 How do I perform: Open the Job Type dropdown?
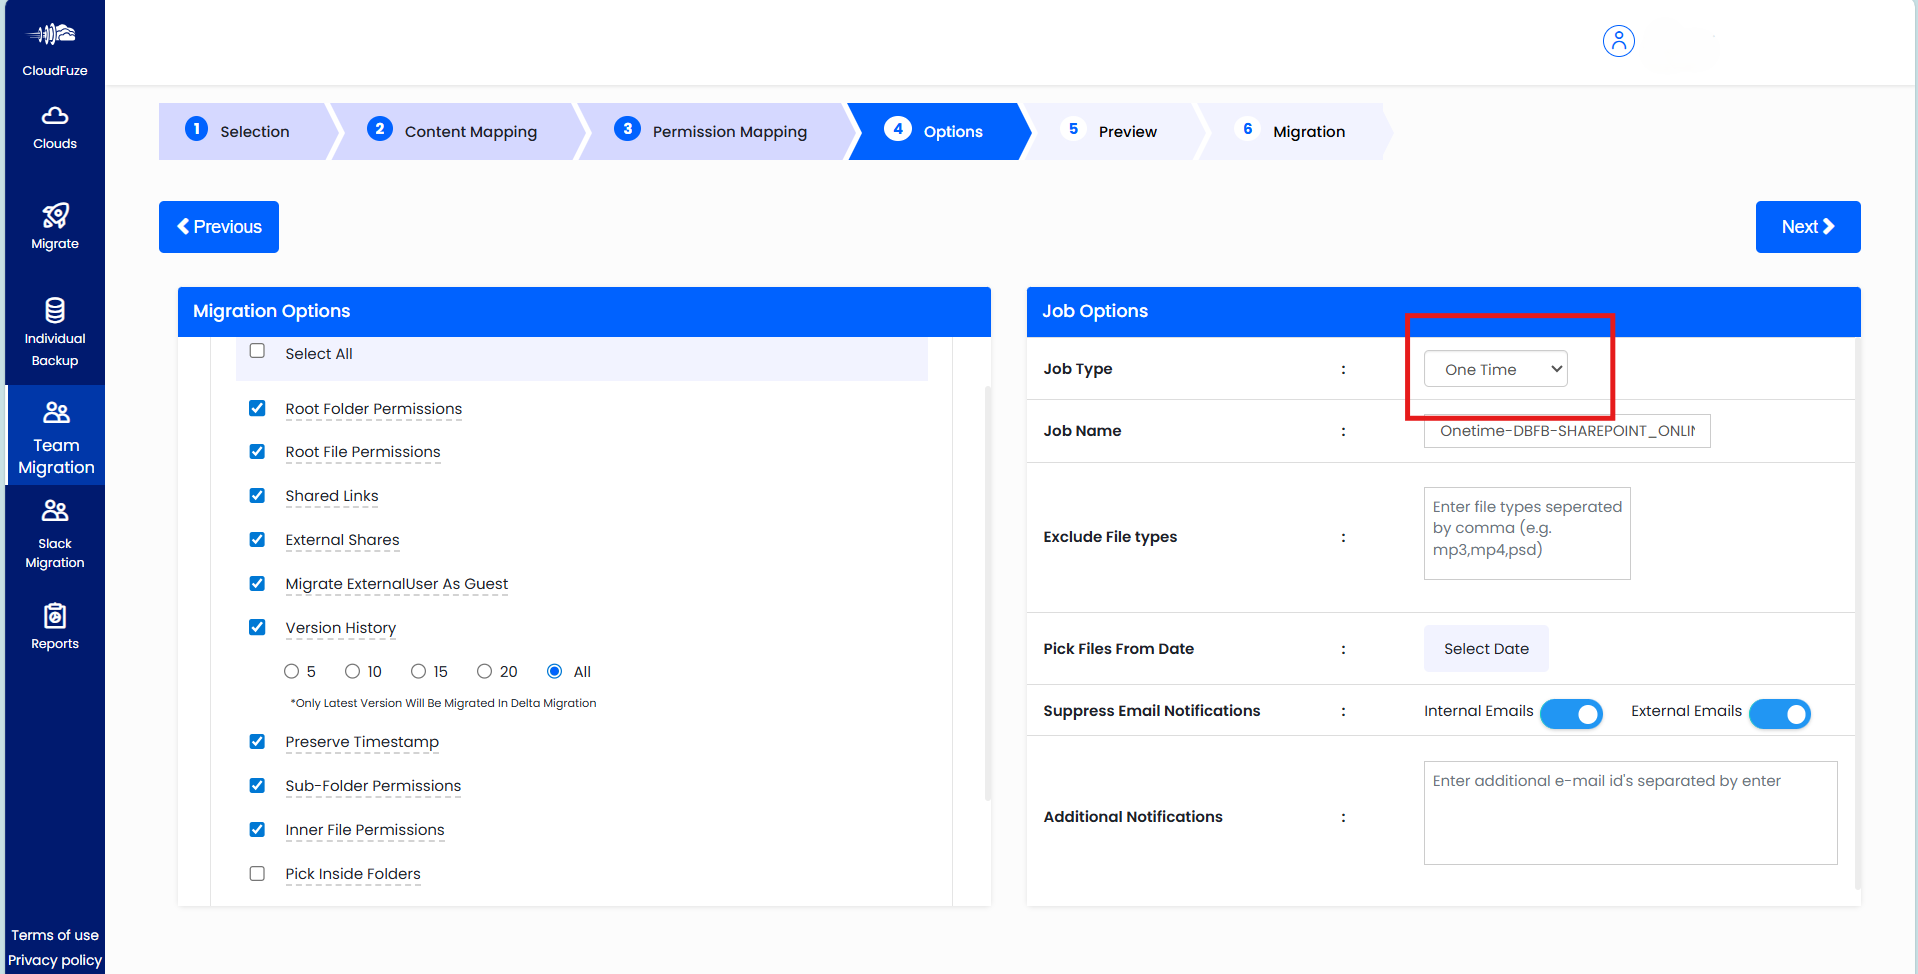coord(1494,368)
